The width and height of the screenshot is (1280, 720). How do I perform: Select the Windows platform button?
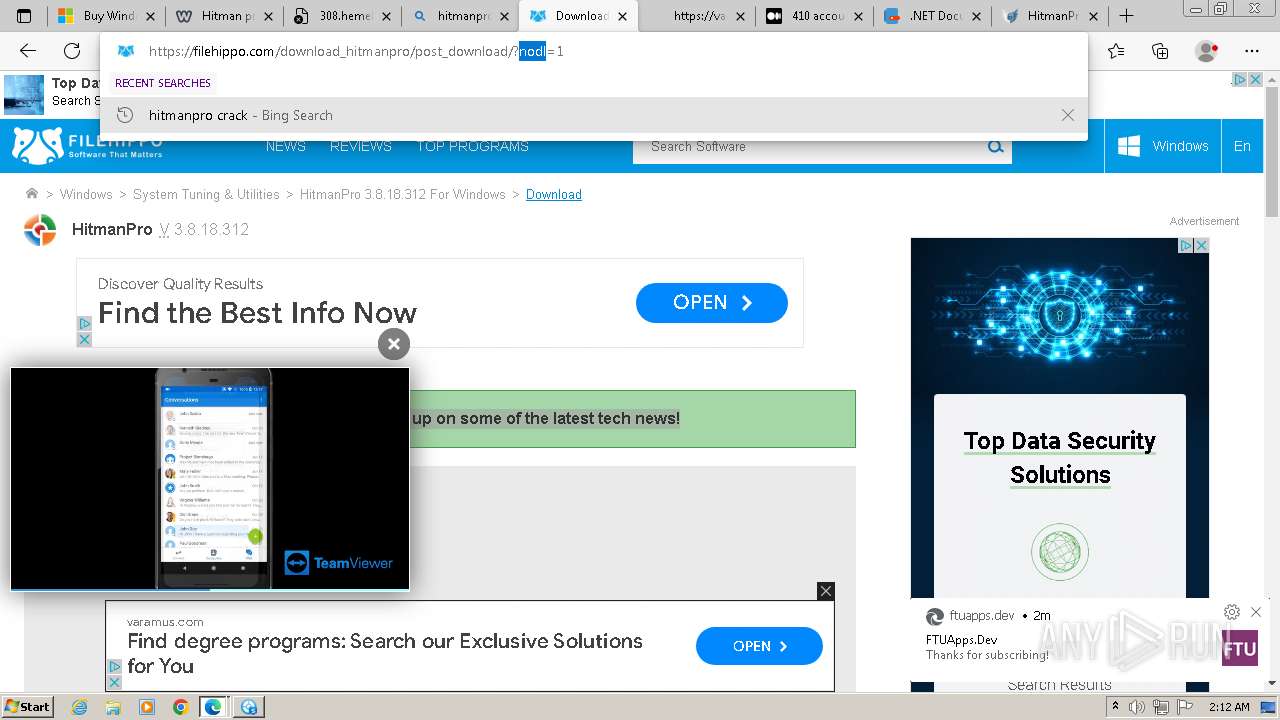point(1163,146)
